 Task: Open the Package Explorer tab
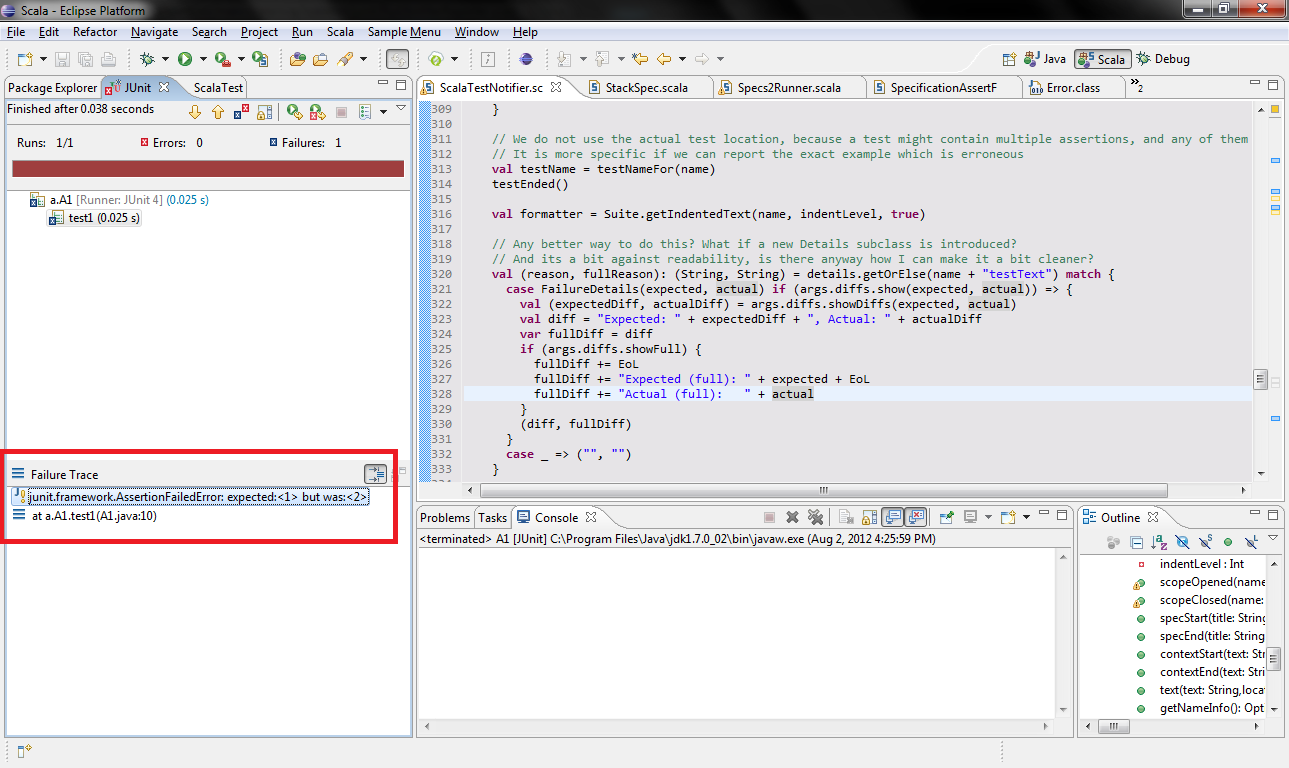point(53,88)
